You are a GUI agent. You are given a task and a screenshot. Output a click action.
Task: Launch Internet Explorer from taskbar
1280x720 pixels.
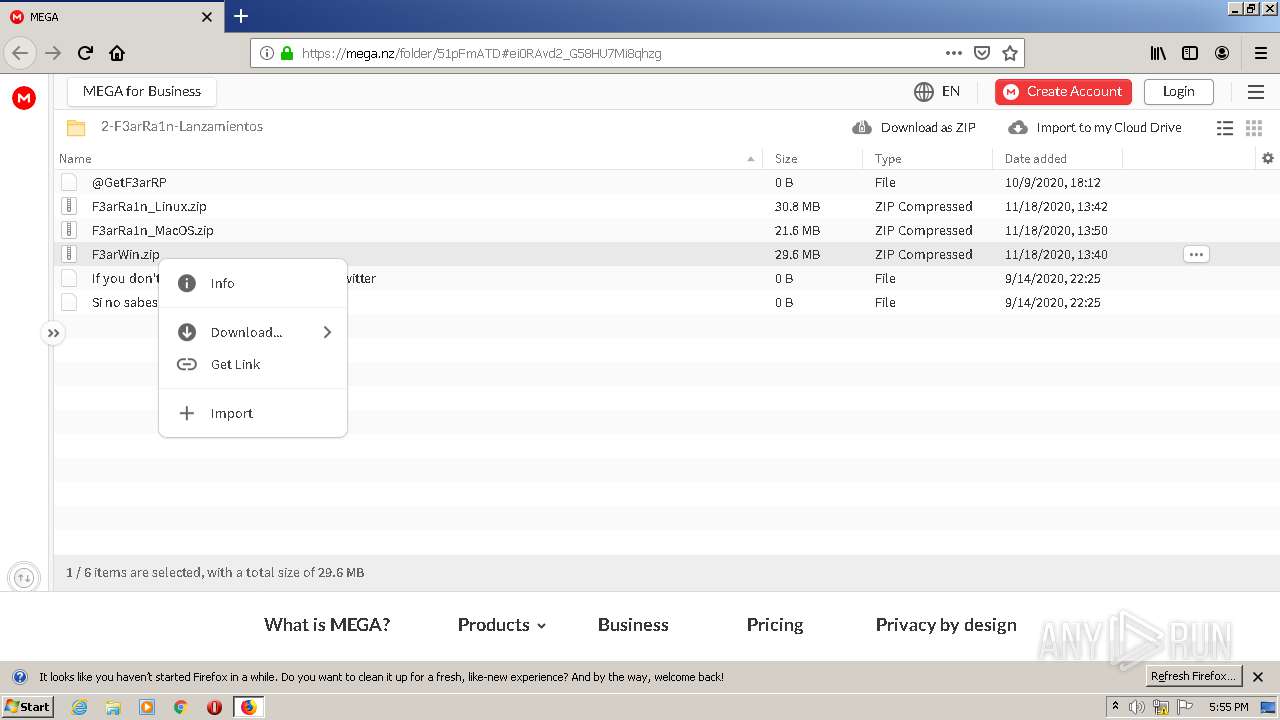(x=79, y=707)
